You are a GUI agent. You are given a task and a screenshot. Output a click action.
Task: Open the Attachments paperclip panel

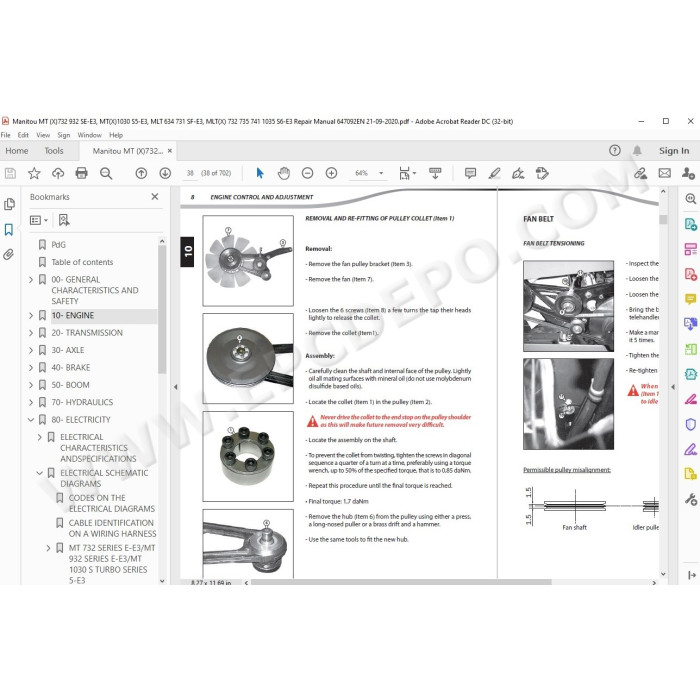pos(9,254)
